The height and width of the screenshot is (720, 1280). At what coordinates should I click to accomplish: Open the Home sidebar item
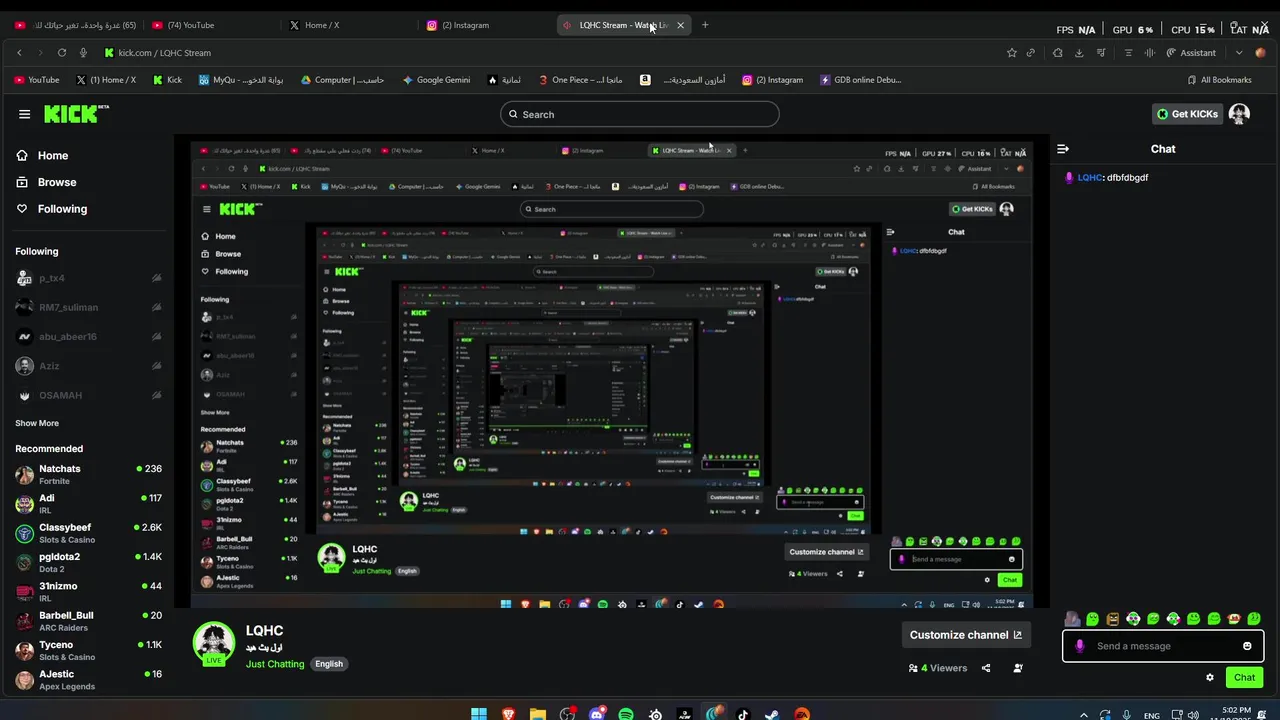(43, 155)
